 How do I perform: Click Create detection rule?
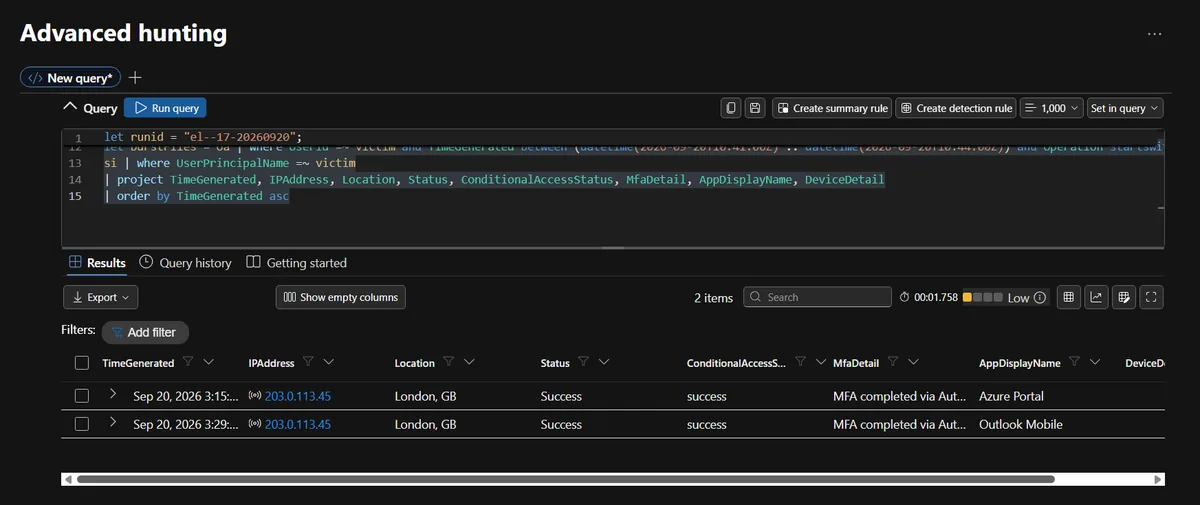point(955,108)
